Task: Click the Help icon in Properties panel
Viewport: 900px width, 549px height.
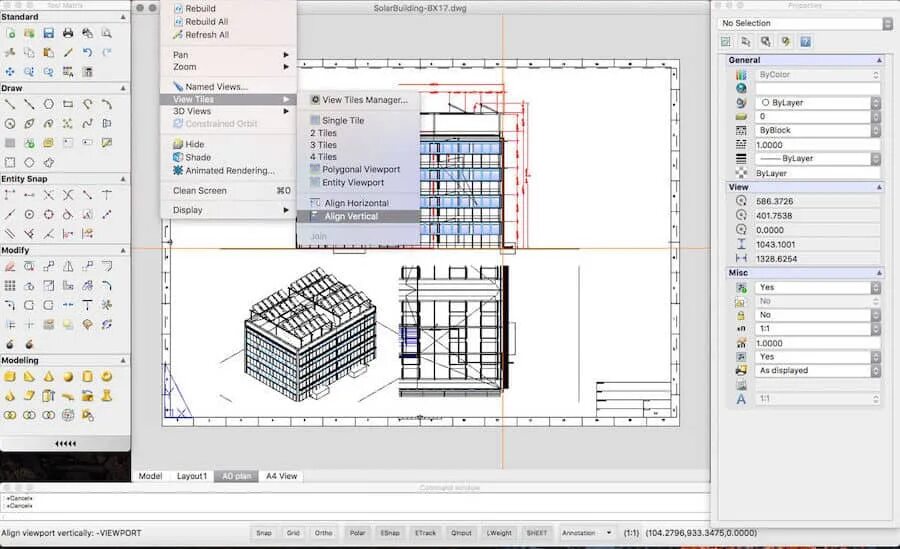Action: [805, 41]
